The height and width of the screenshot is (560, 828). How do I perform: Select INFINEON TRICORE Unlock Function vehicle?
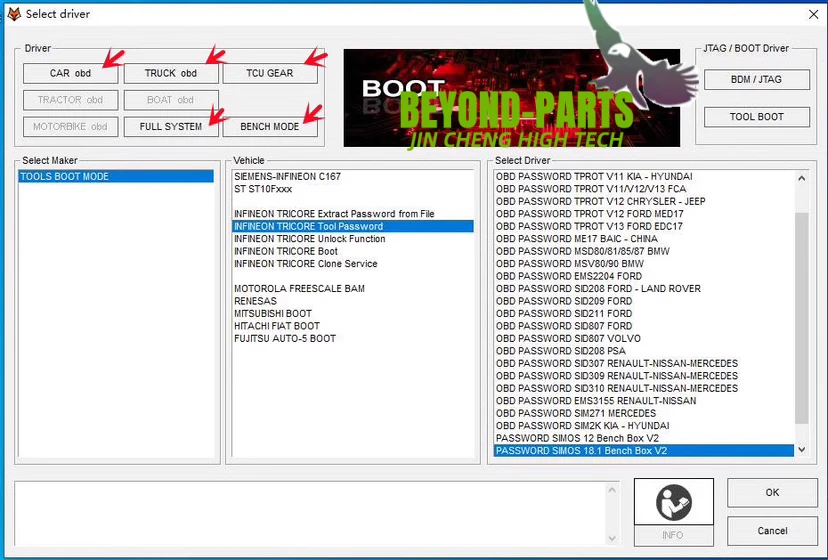pos(309,239)
